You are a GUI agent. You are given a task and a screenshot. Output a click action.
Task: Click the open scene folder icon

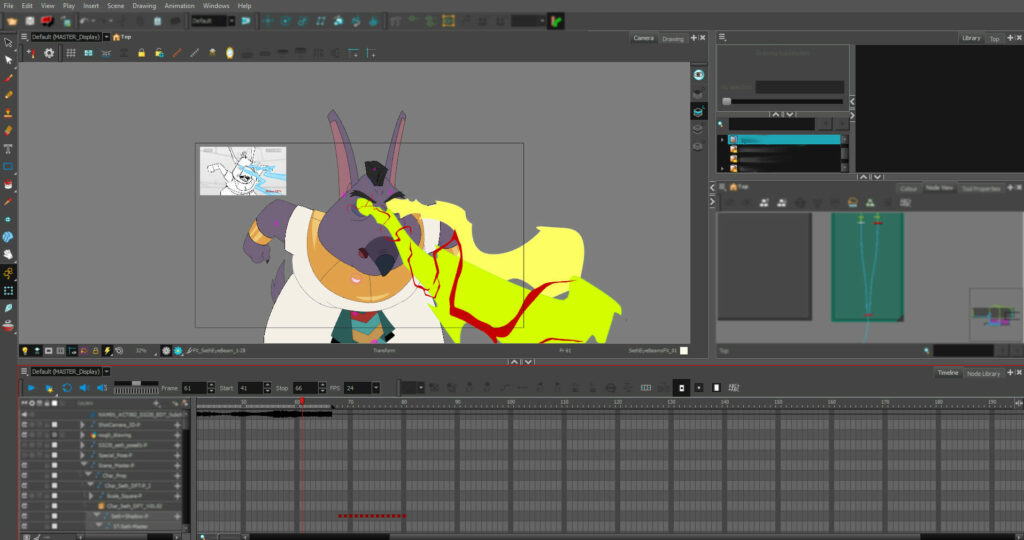click(x=12, y=22)
